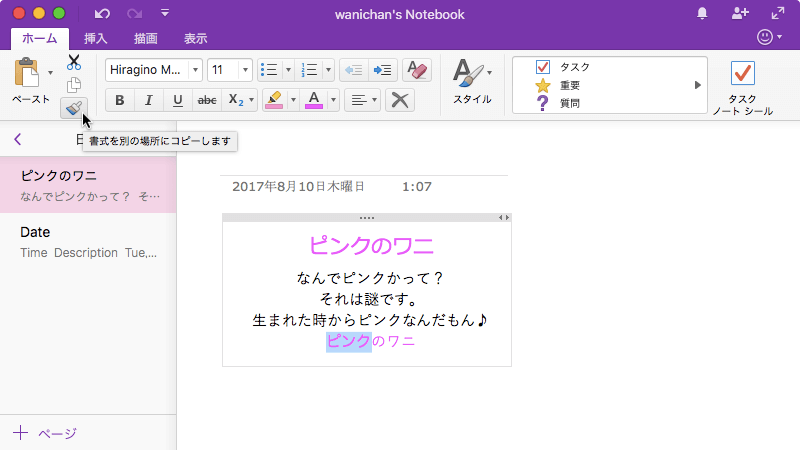The image size is (800, 450).
Task: Increase the indent level
Action: coord(383,70)
